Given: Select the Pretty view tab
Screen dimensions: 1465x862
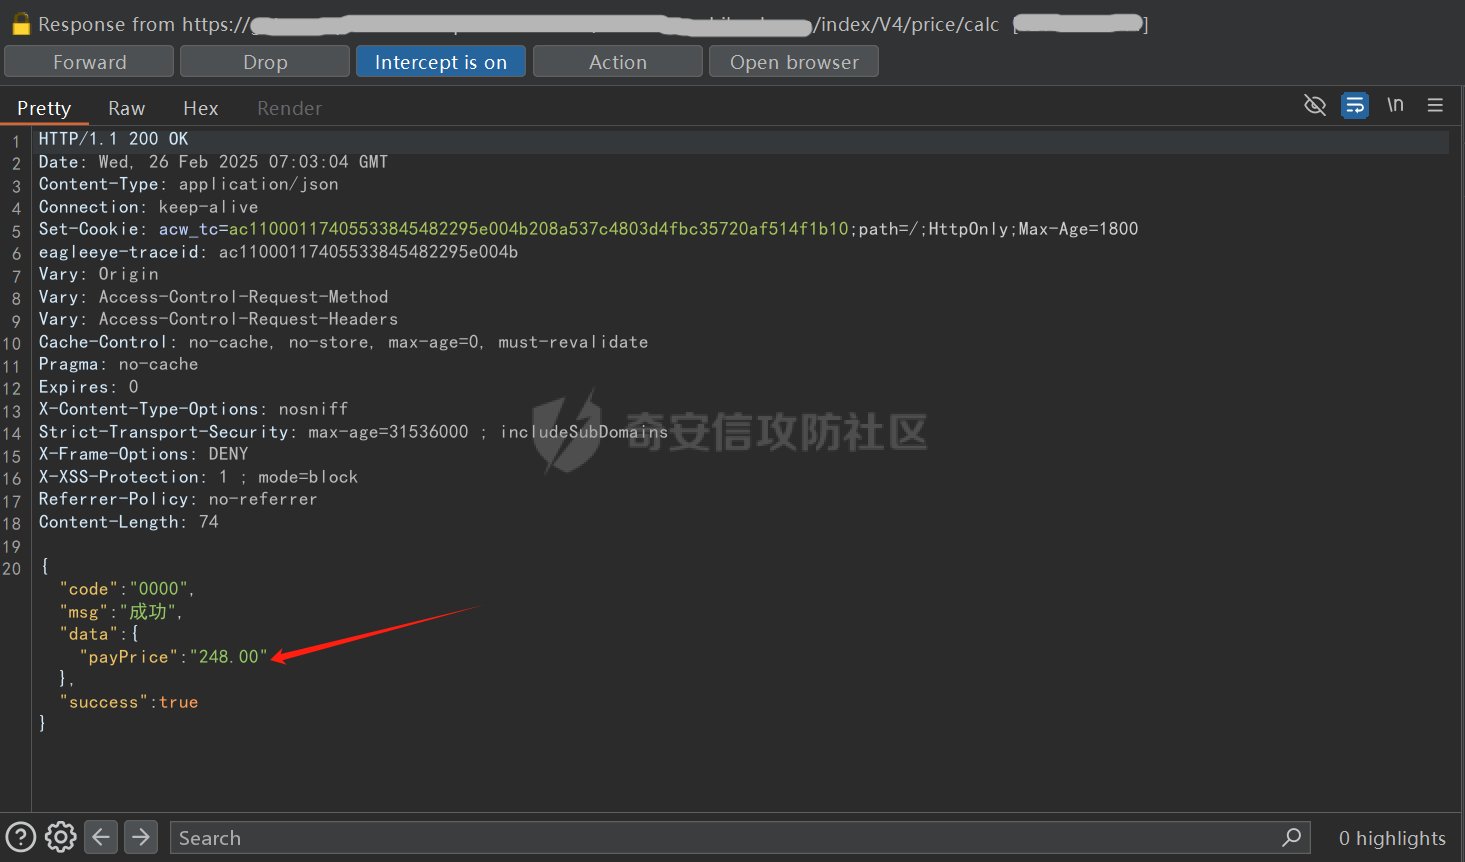Looking at the screenshot, I should [x=44, y=108].
